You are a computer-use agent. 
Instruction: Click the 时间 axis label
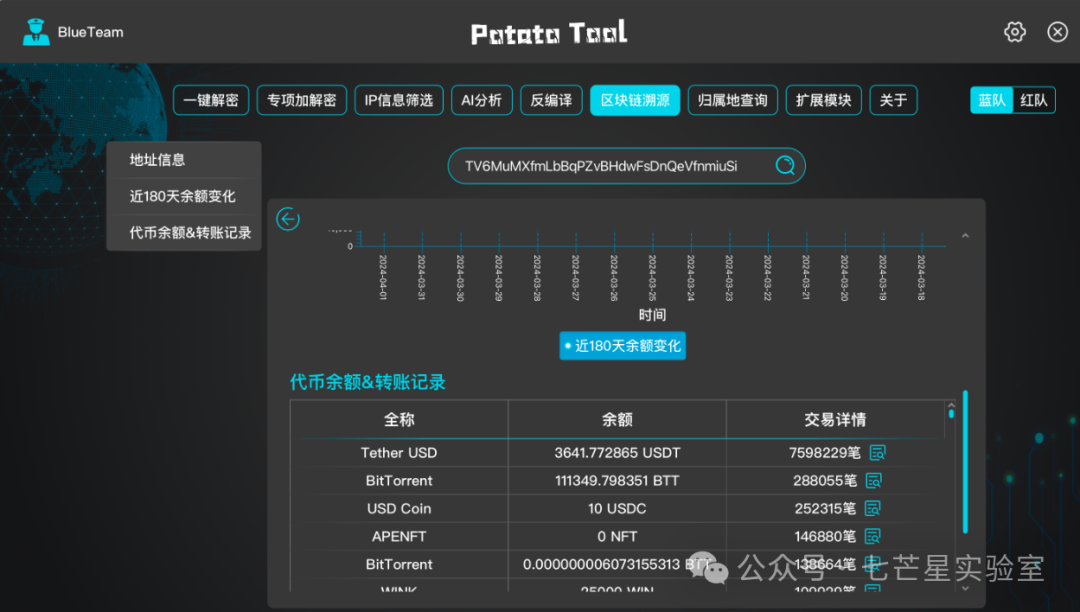point(652,315)
